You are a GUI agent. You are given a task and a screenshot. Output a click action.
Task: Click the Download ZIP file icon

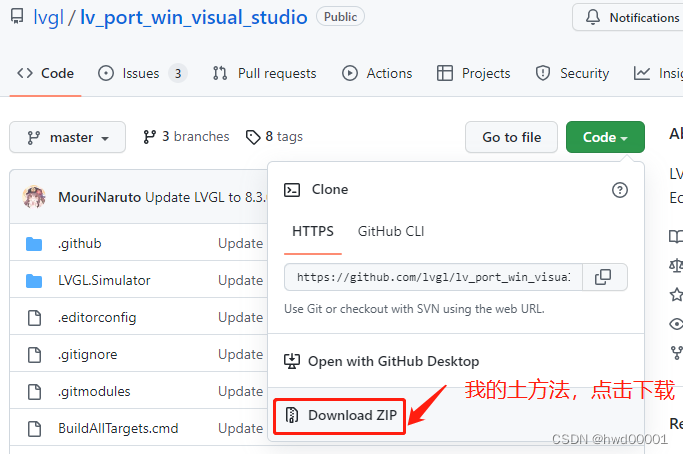(x=292, y=415)
